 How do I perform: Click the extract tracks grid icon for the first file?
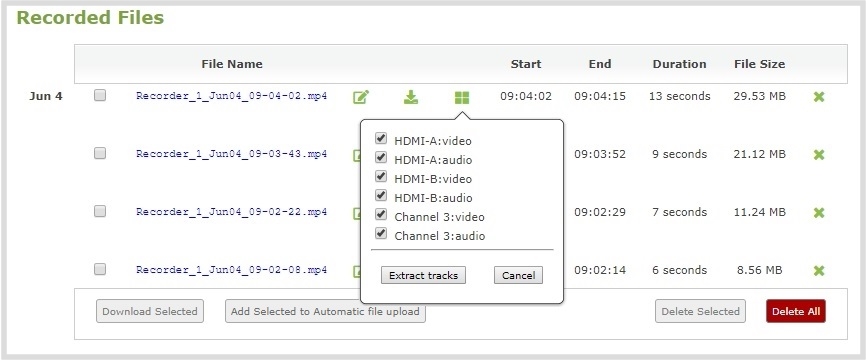click(462, 98)
